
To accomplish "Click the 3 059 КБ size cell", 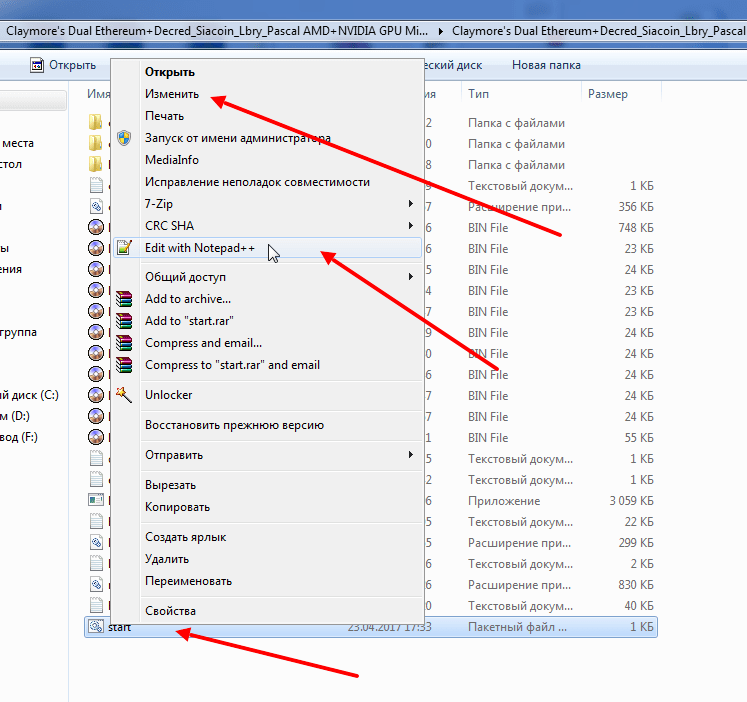I will [631, 501].
